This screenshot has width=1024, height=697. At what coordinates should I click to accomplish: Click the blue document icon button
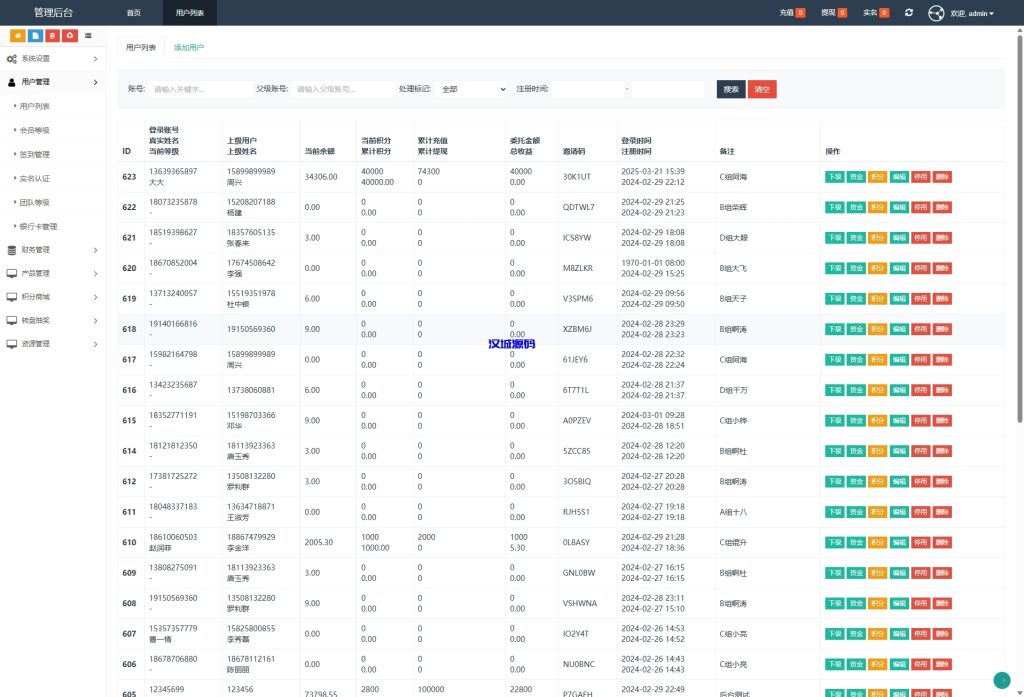[35, 36]
